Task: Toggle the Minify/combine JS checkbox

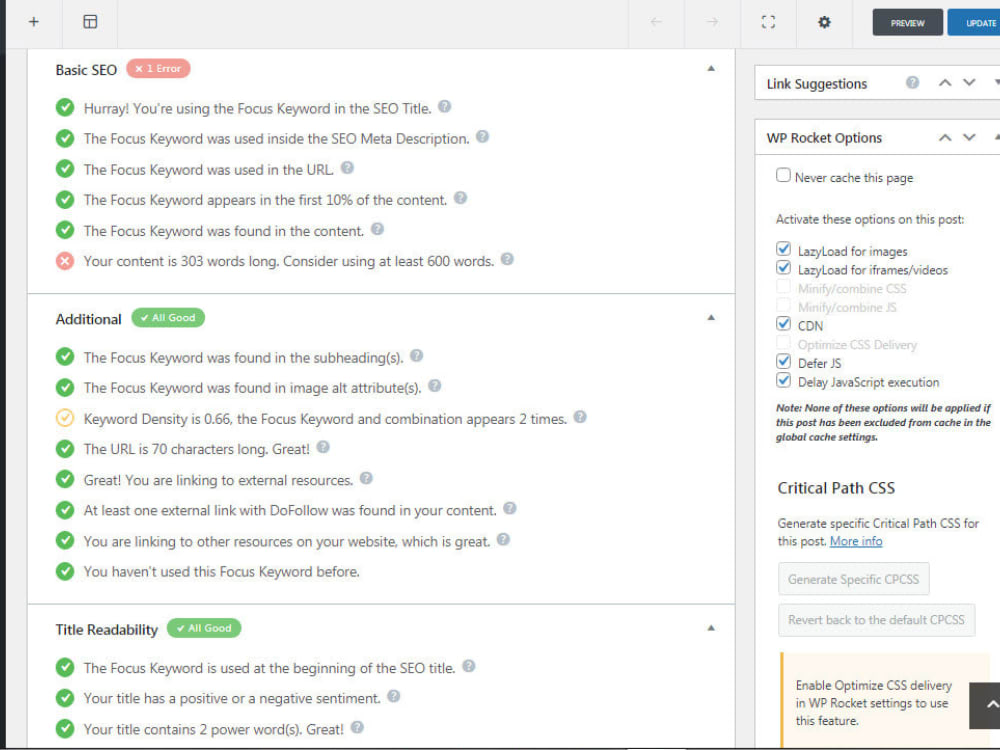Action: [x=783, y=305]
